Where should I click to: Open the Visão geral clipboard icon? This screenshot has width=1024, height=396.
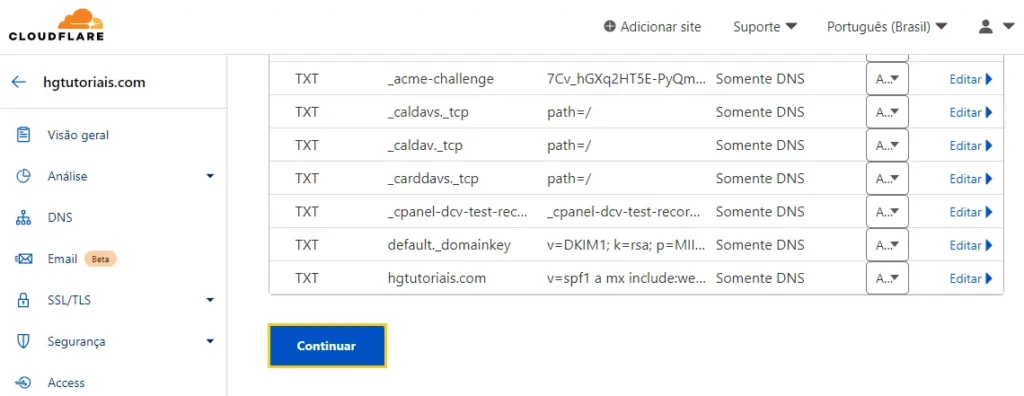tap(24, 135)
